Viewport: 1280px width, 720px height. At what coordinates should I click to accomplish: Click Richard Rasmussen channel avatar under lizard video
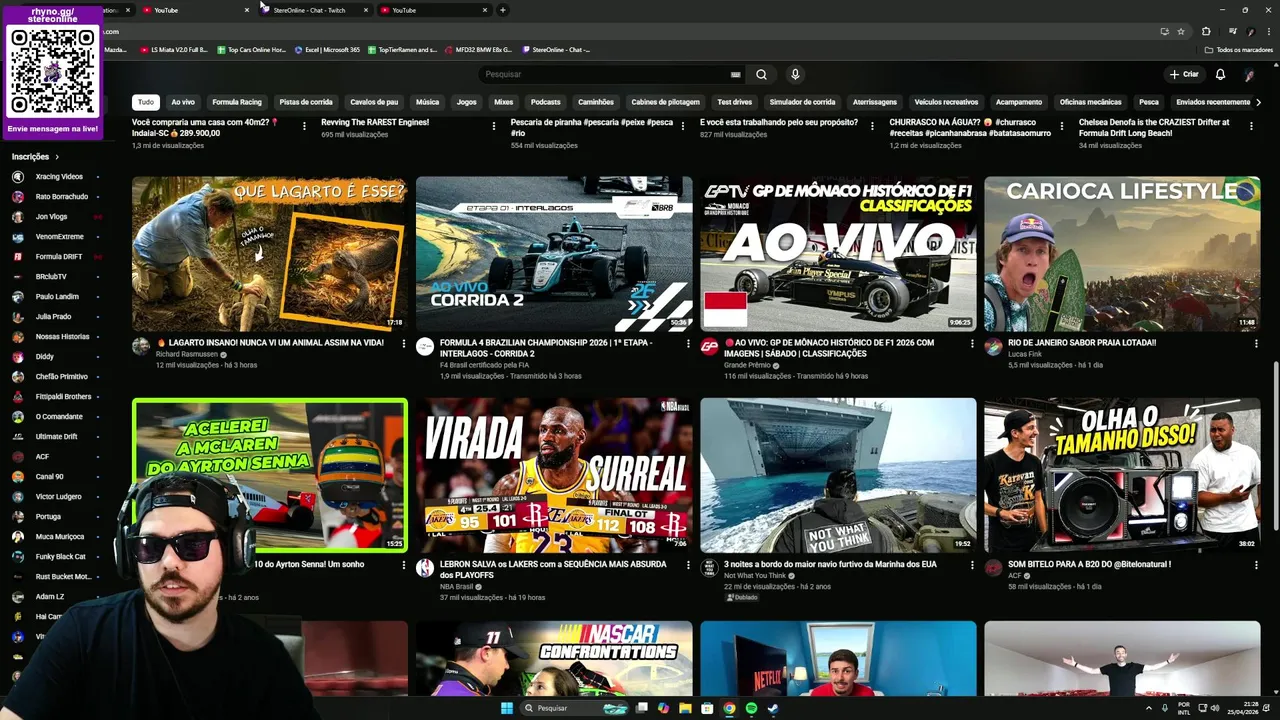coord(141,347)
